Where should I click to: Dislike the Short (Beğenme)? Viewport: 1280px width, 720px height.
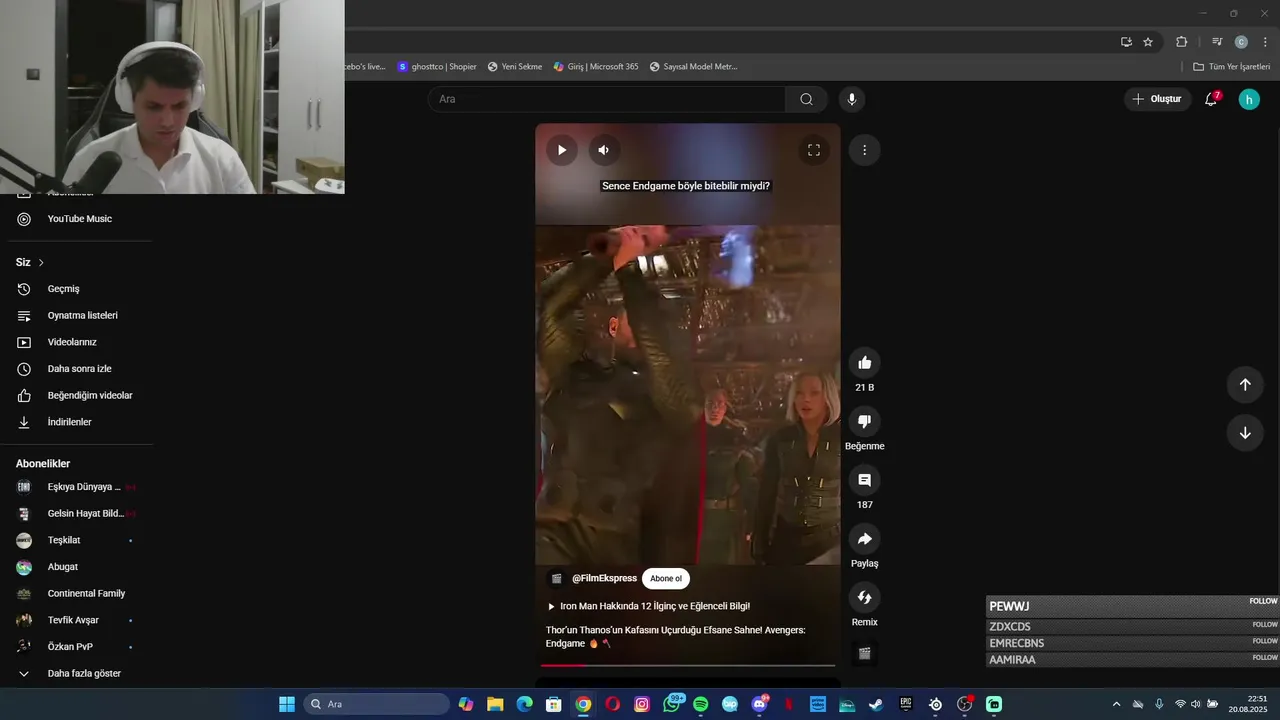[x=865, y=421]
